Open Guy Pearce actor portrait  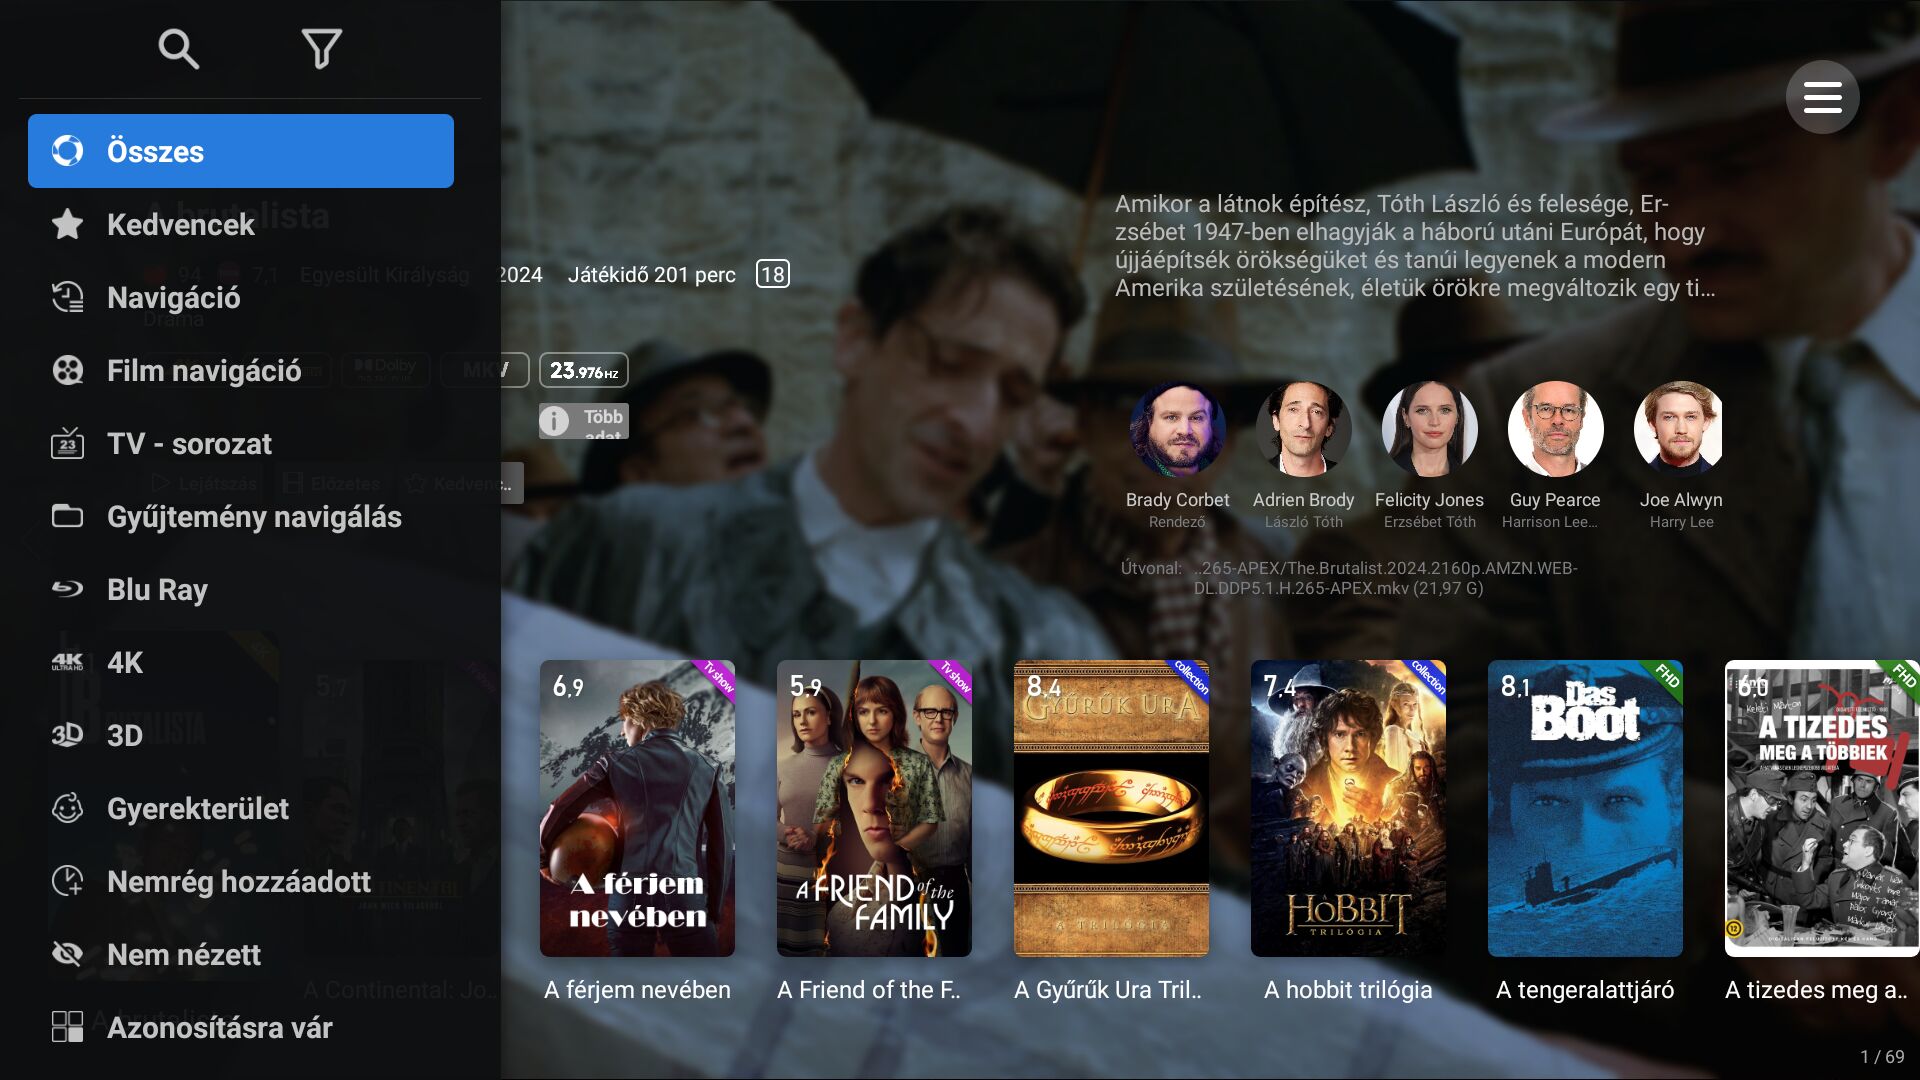pyautogui.click(x=1555, y=429)
